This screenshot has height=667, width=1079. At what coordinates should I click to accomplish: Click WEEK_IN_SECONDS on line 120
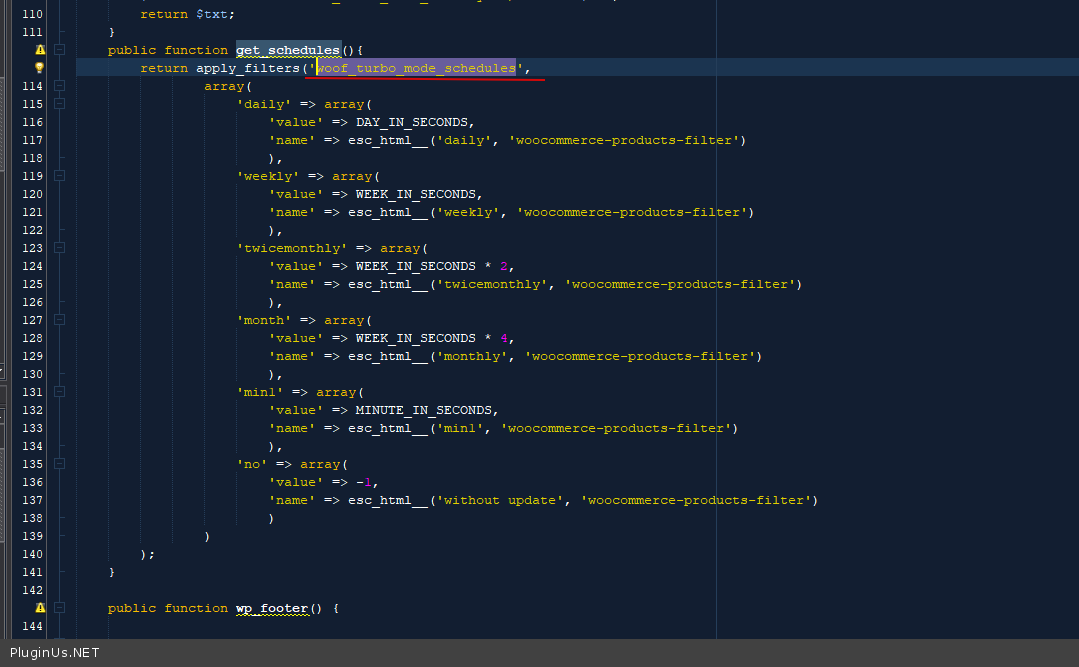pyautogui.click(x=416, y=194)
